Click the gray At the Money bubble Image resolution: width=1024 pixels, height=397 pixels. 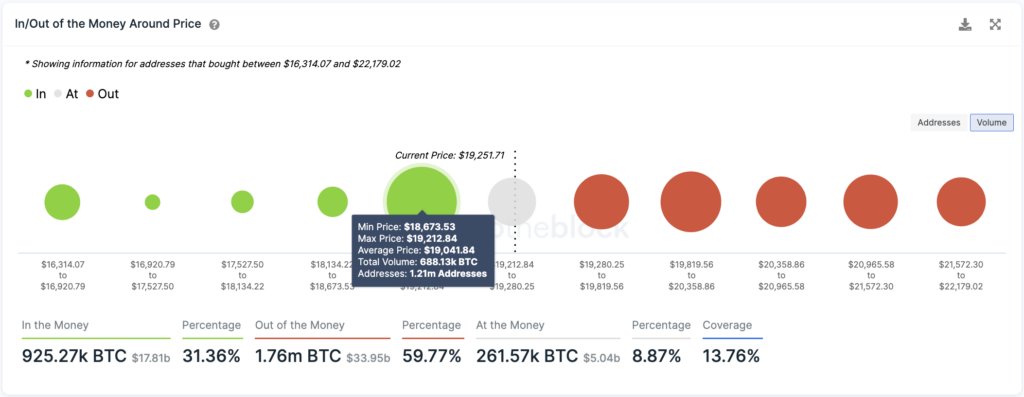pos(512,202)
